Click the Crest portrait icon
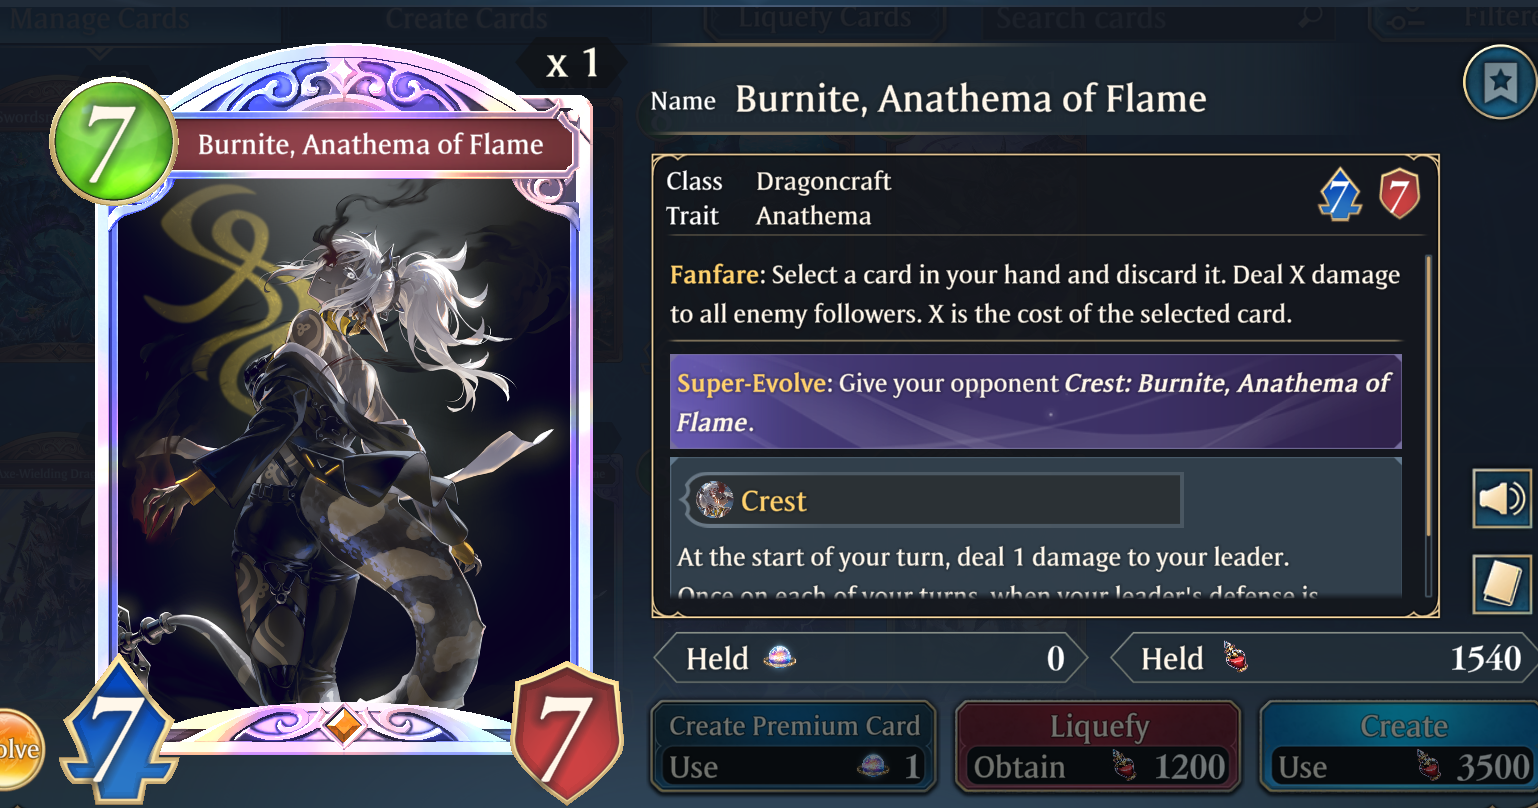The height and width of the screenshot is (808, 1538). coord(714,500)
